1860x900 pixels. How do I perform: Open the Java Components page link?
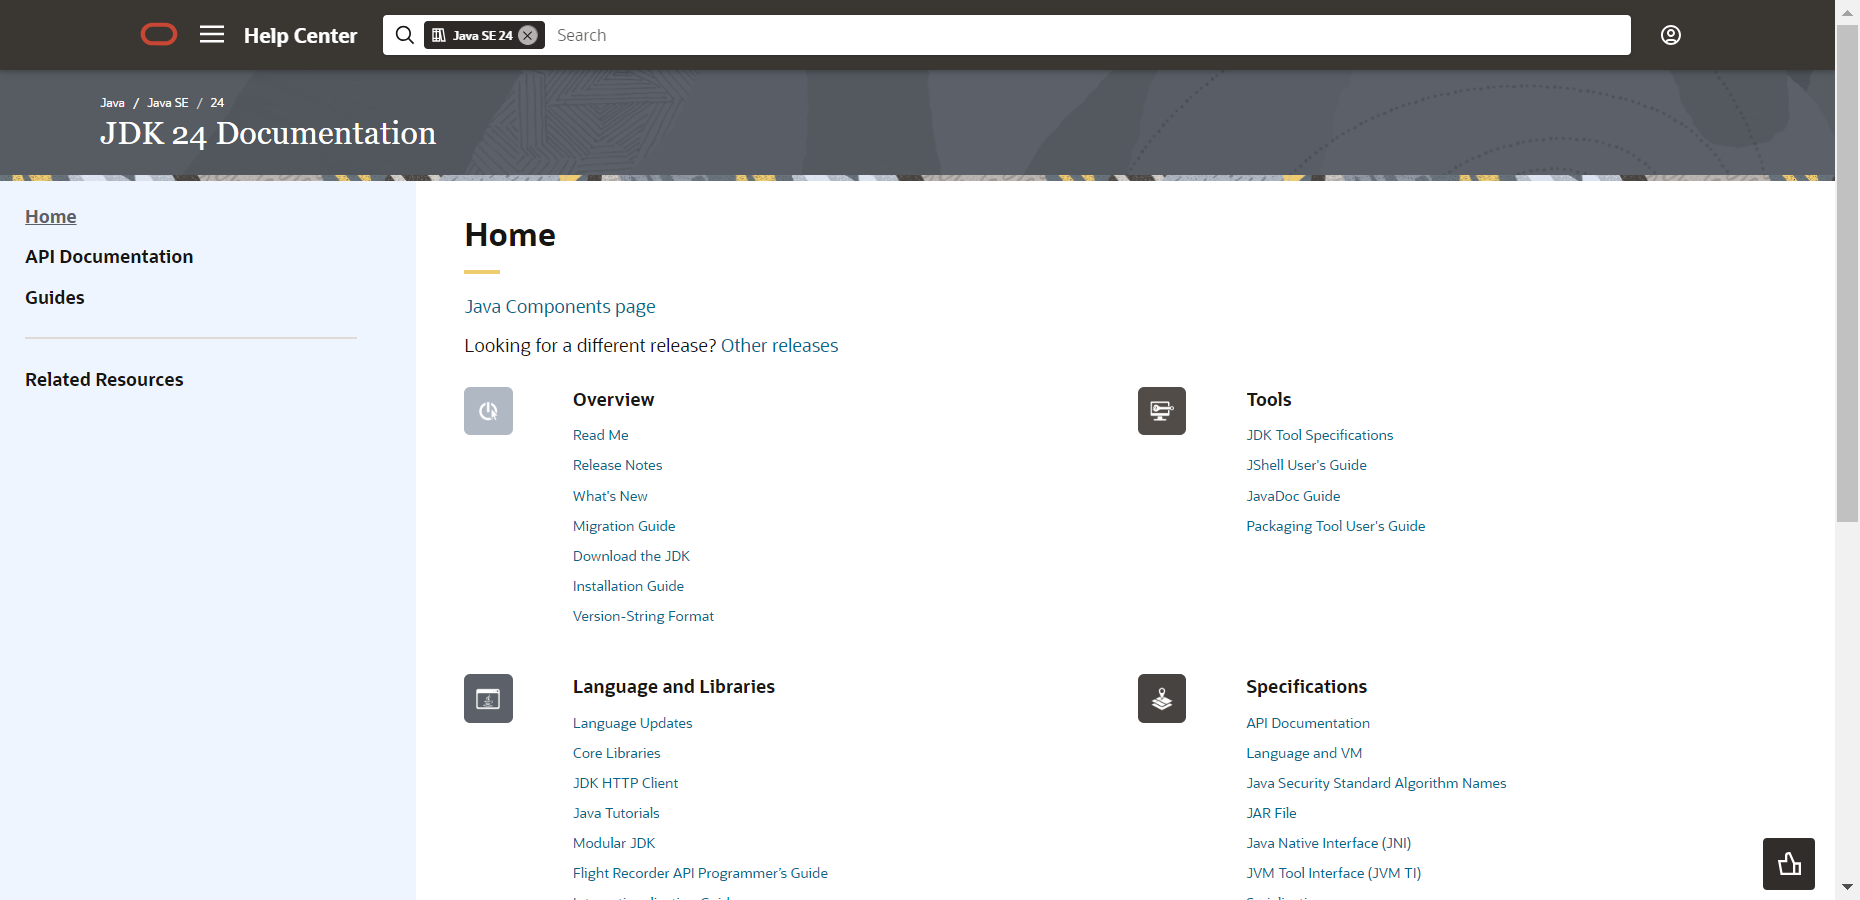pos(560,307)
